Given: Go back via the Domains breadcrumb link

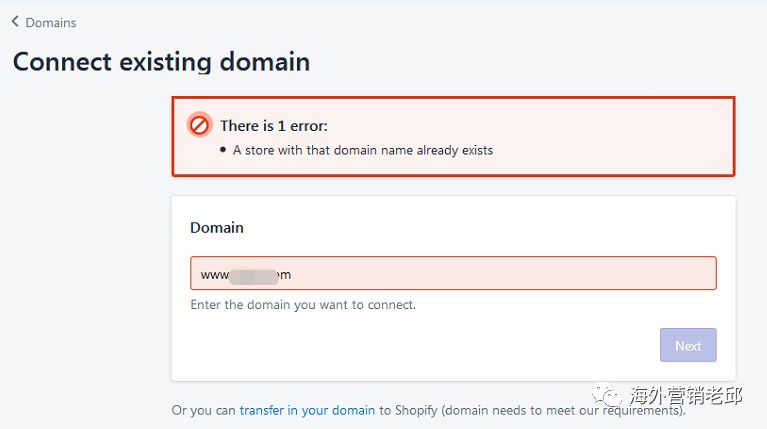Looking at the screenshot, I should coord(50,22).
